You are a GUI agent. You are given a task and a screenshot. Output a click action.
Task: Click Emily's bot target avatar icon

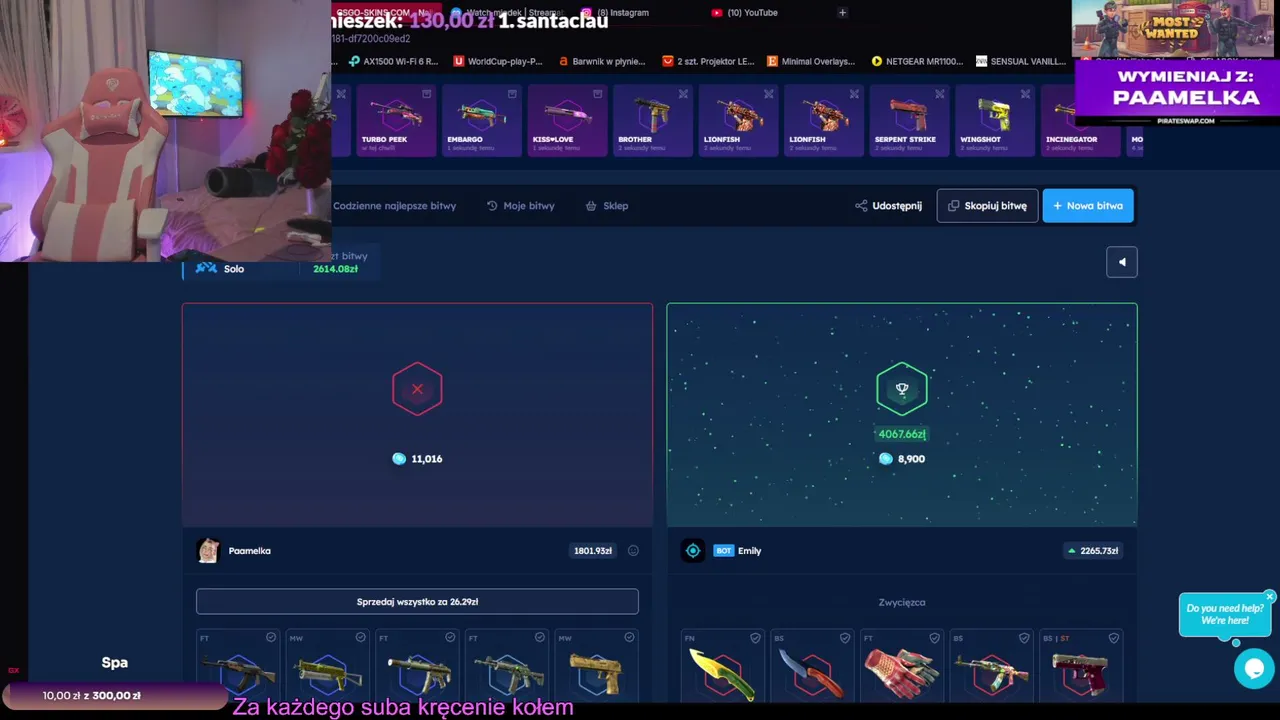693,551
